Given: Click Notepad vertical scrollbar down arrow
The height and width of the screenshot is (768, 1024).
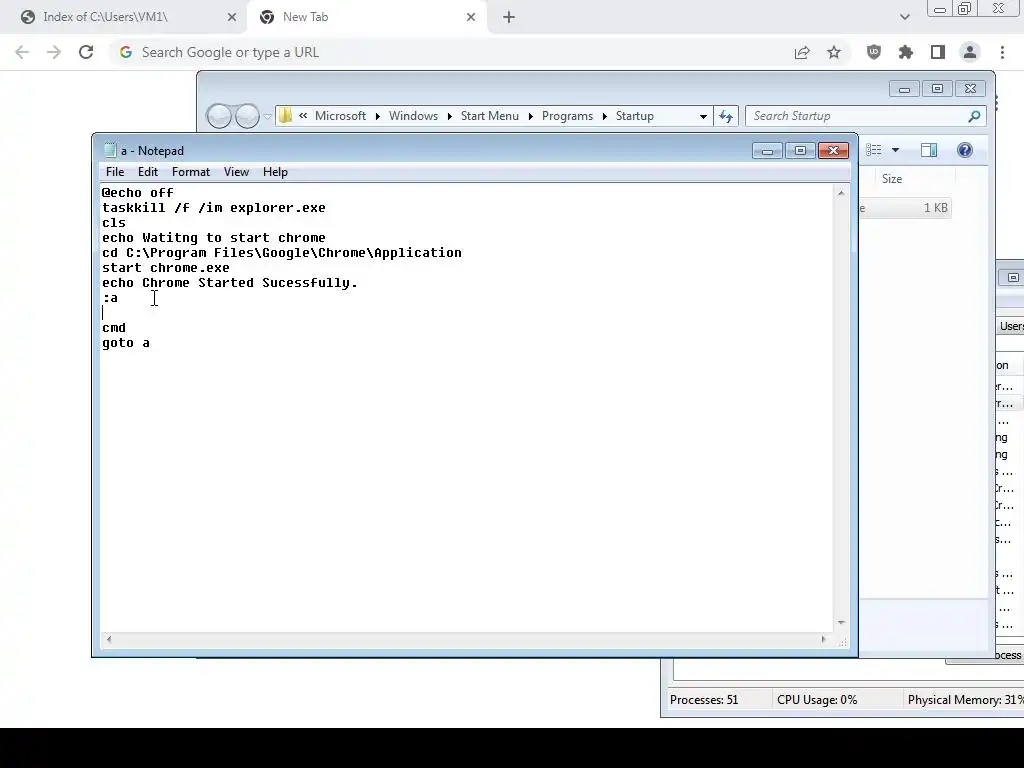Looking at the screenshot, I should 841,623.
